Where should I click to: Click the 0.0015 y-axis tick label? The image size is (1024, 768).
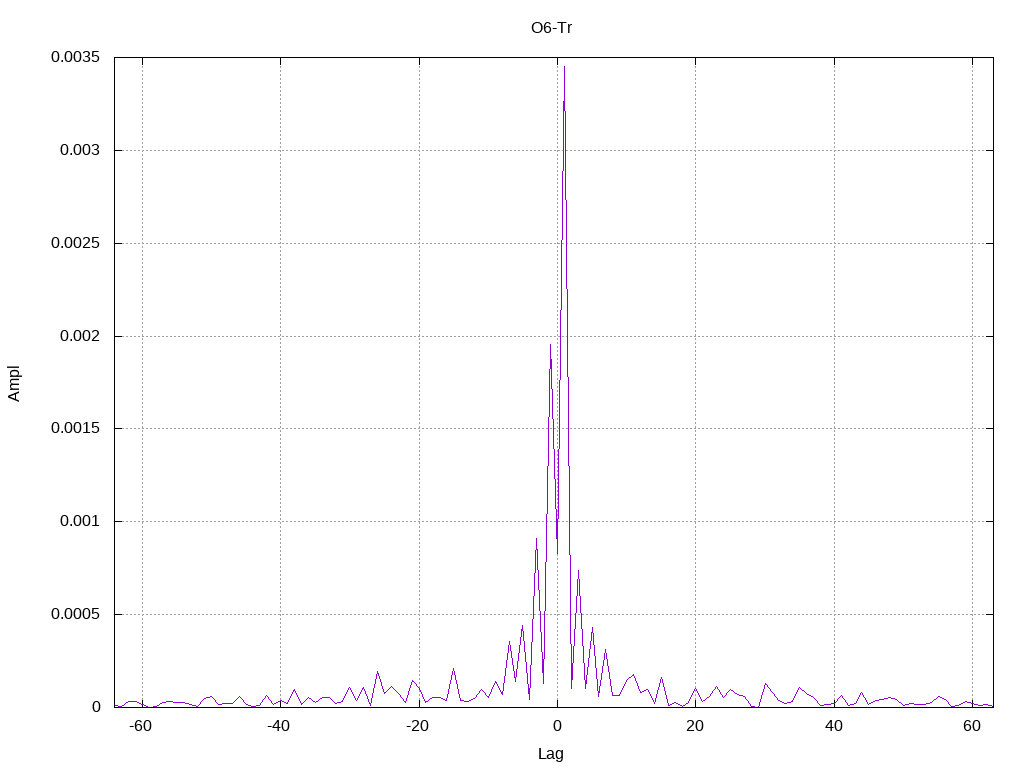[76, 428]
